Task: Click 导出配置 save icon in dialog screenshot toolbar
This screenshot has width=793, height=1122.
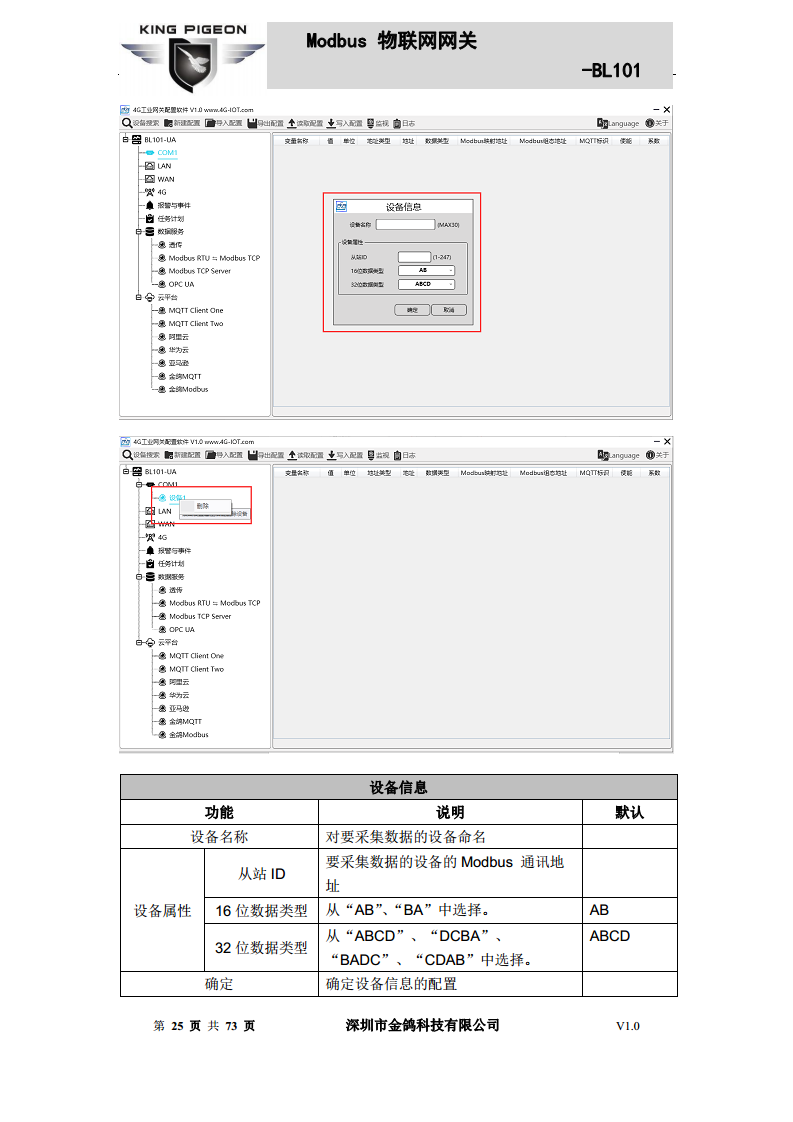Action: coord(252,123)
